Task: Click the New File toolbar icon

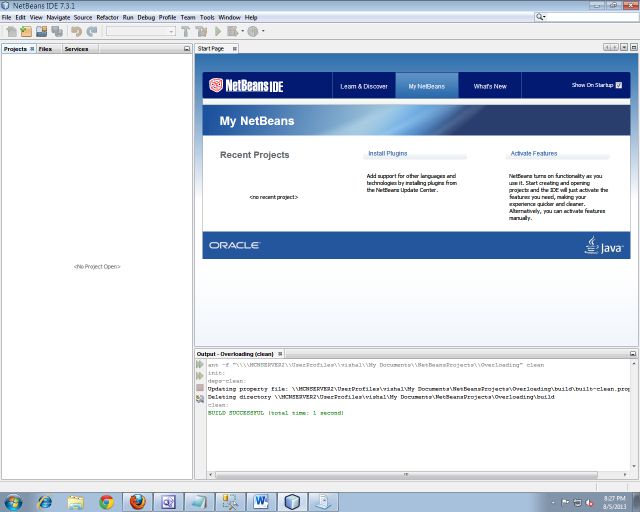Action: click(12, 31)
